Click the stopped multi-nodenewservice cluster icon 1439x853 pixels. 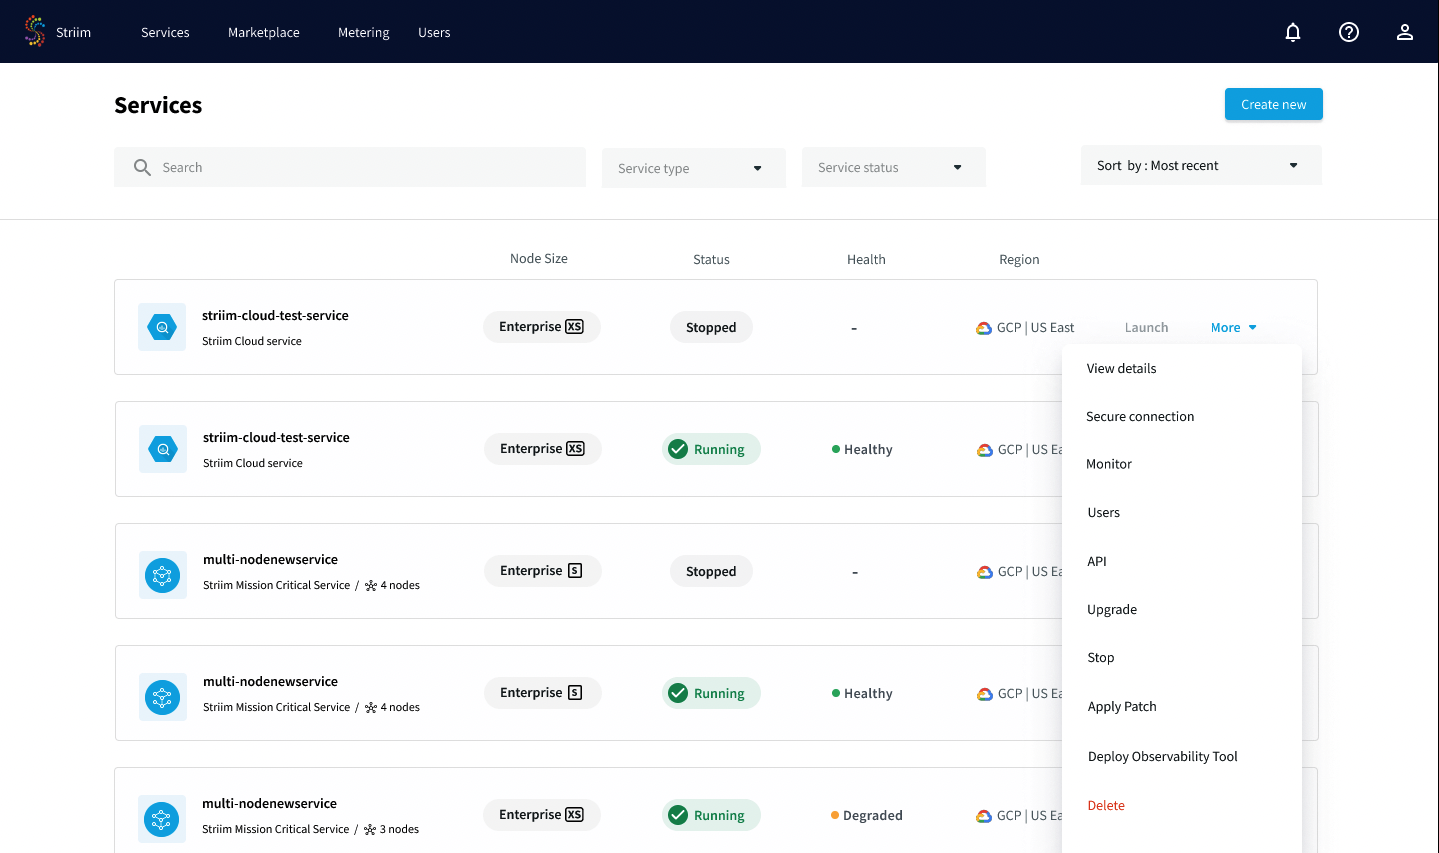[163, 575]
